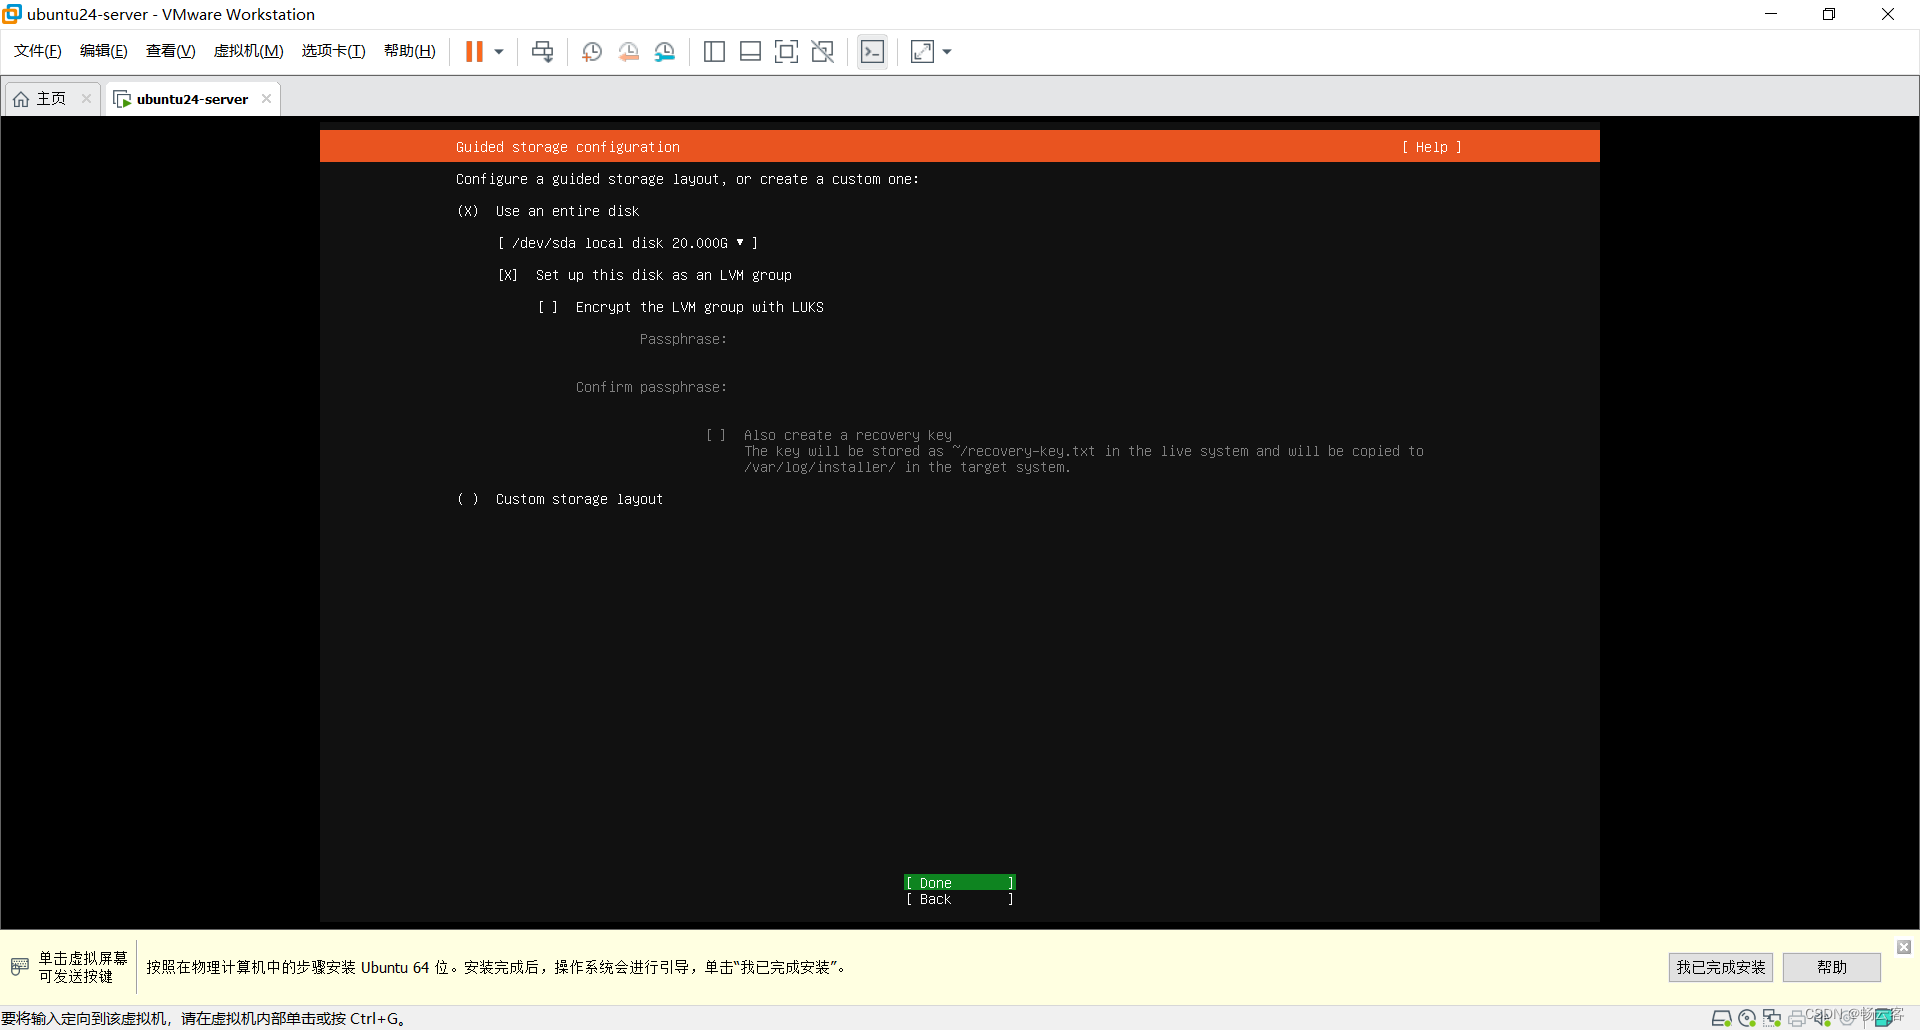Click the 'Guided storage configuration' header text
The image size is (1920, 1030).
[x=568, y=147]
